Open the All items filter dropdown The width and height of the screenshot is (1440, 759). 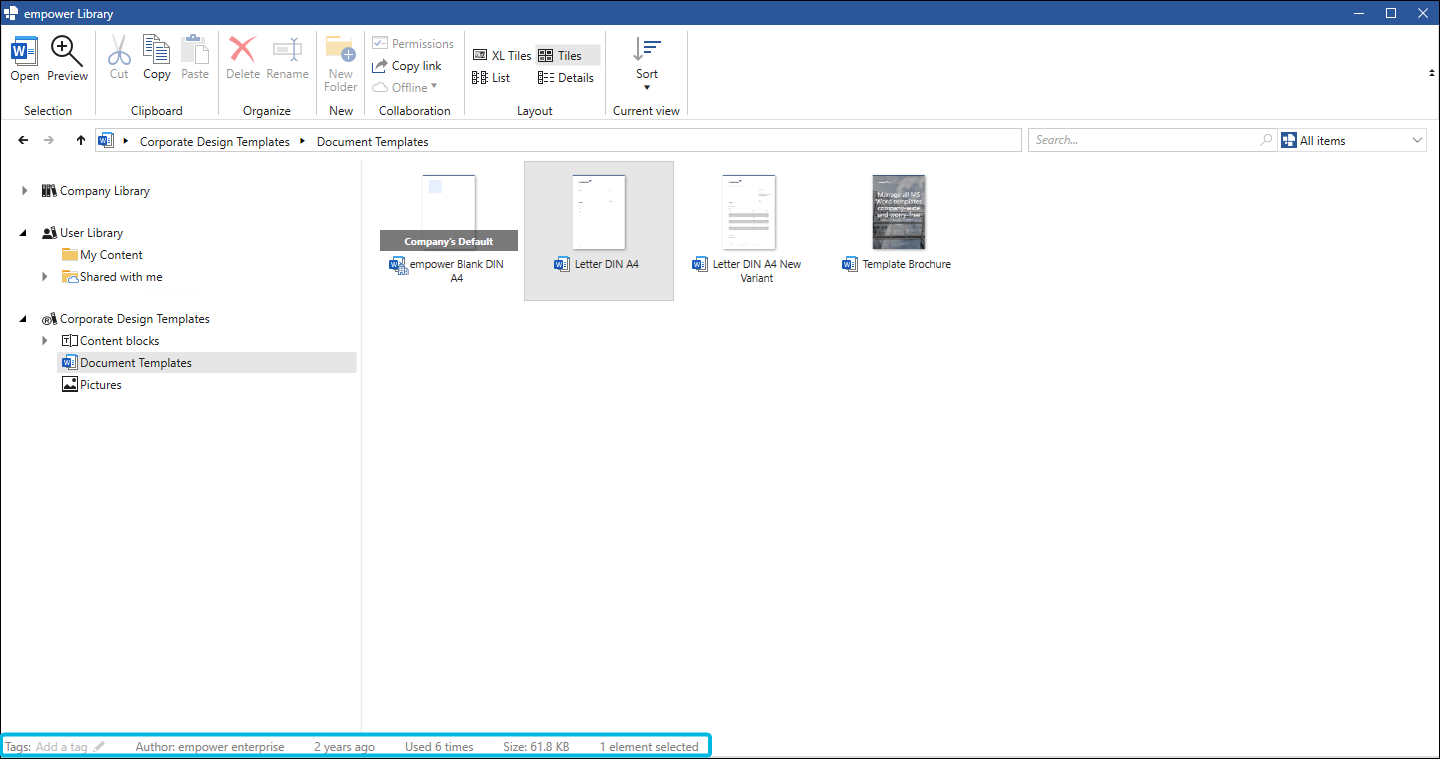[x=1353, y=140]
